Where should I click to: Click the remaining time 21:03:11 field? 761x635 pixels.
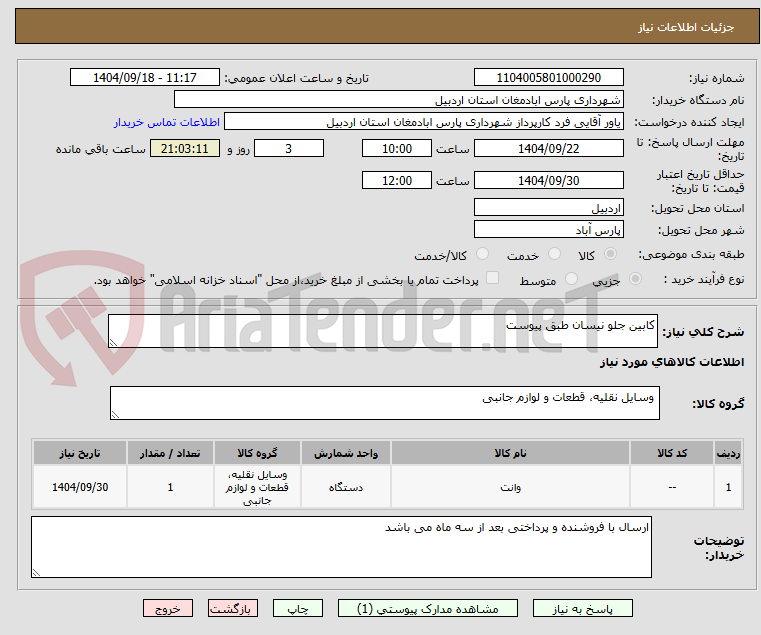[x=185, y=148]
